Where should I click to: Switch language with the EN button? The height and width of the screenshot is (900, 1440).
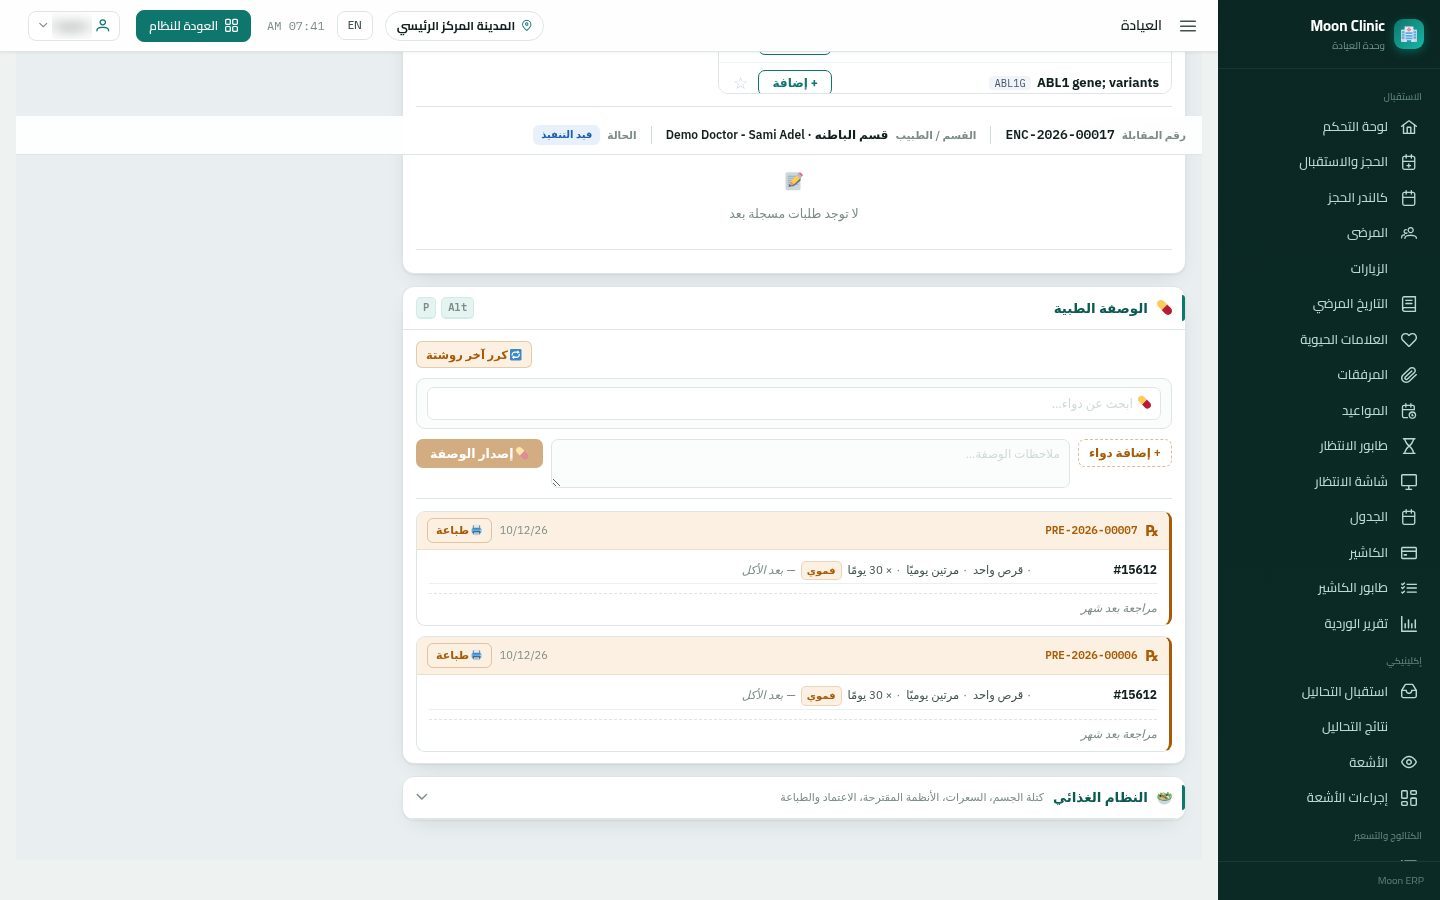[355, 26]
